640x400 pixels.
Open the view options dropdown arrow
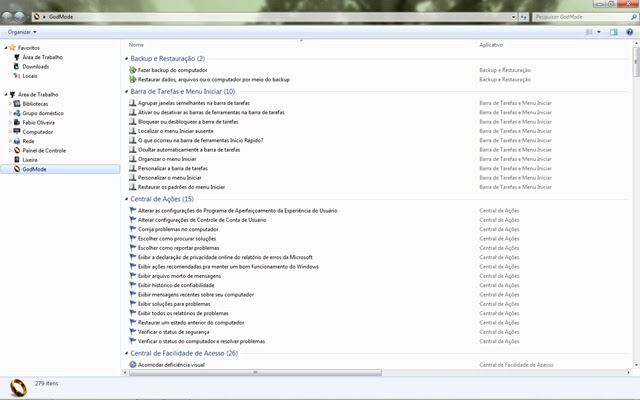coord(599,32)
